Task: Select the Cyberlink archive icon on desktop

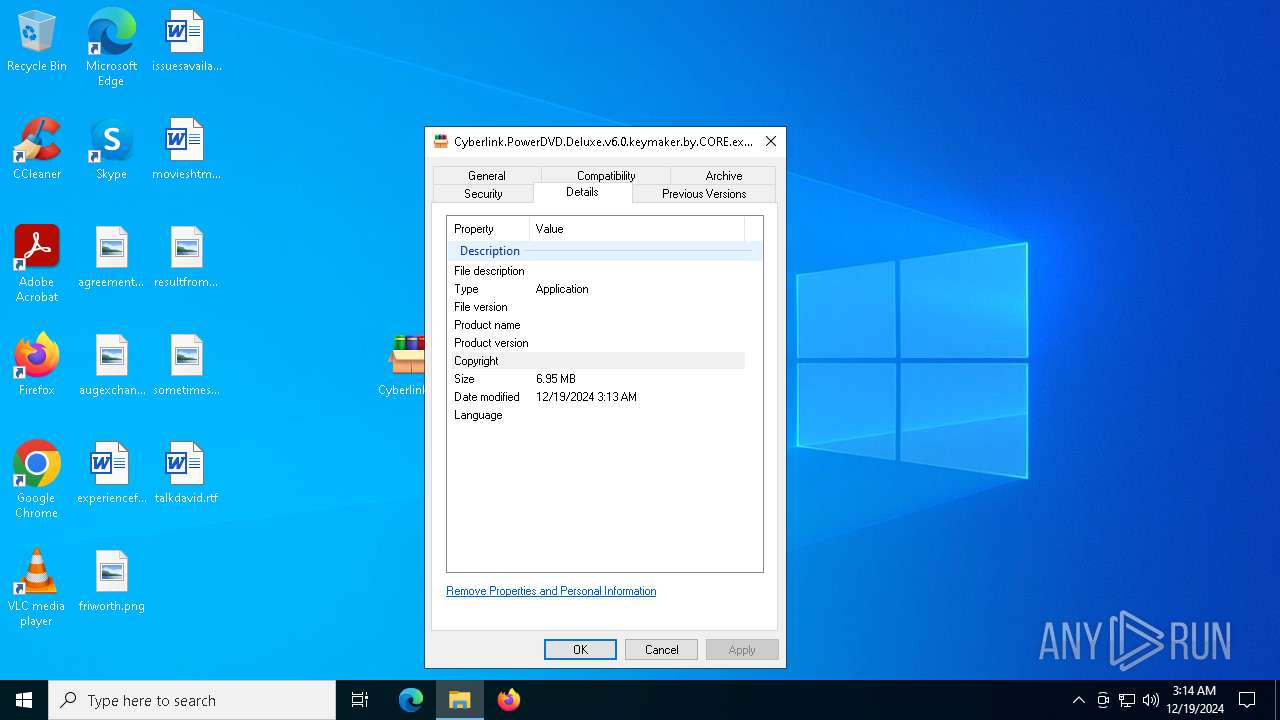Action: tap(402, 366)
